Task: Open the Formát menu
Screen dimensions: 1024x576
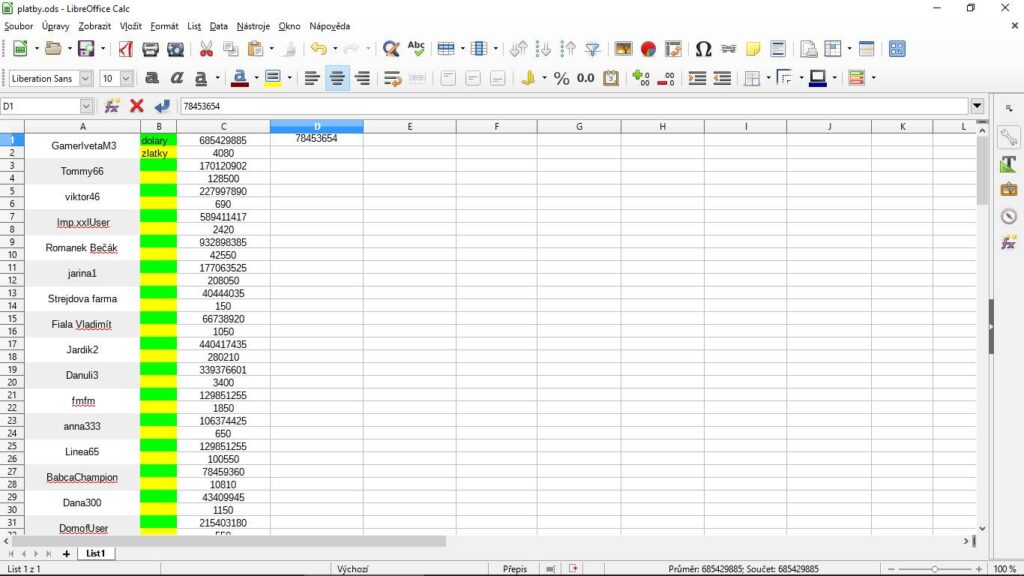Action: point(164,25)
